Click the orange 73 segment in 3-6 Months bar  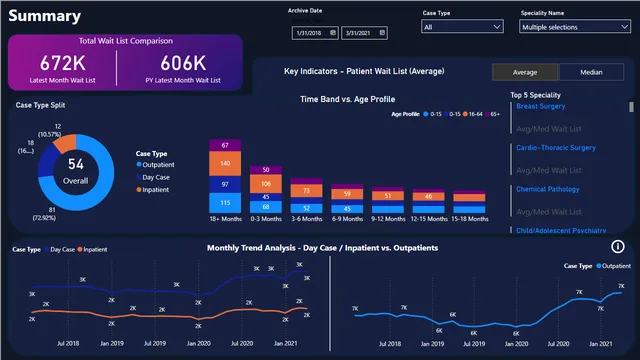click(307, 191)
